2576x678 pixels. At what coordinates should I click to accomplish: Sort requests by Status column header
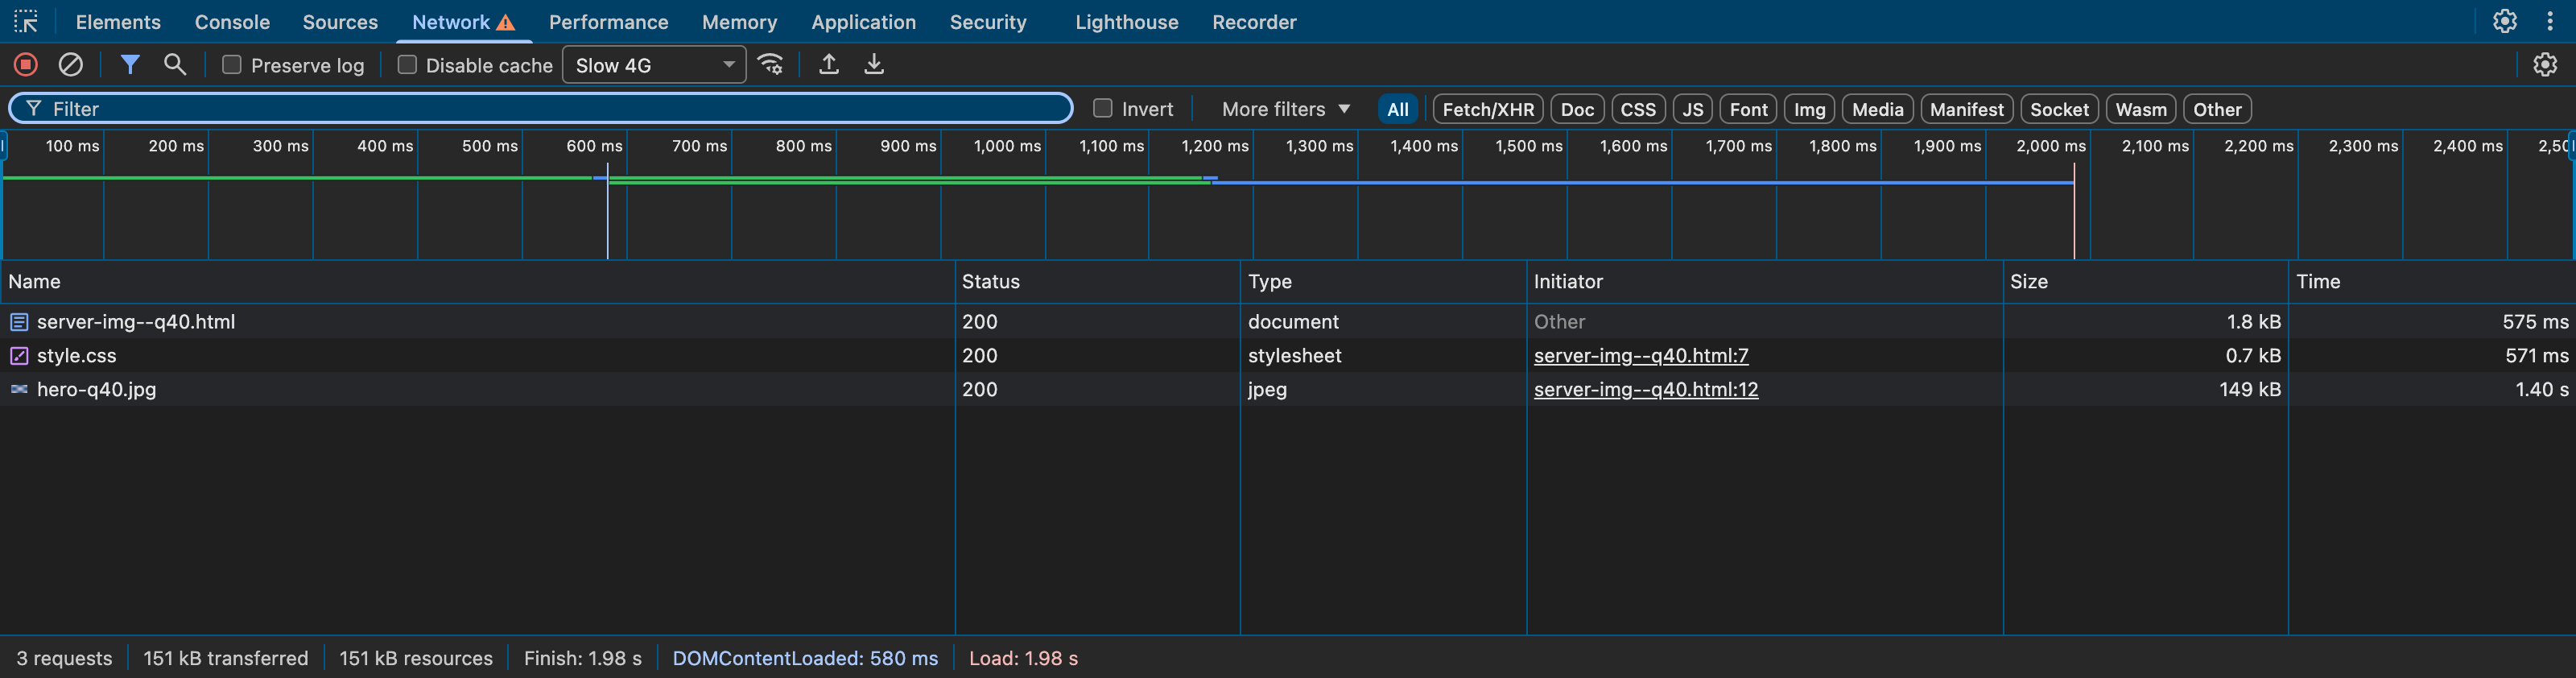coord(1098,282)
